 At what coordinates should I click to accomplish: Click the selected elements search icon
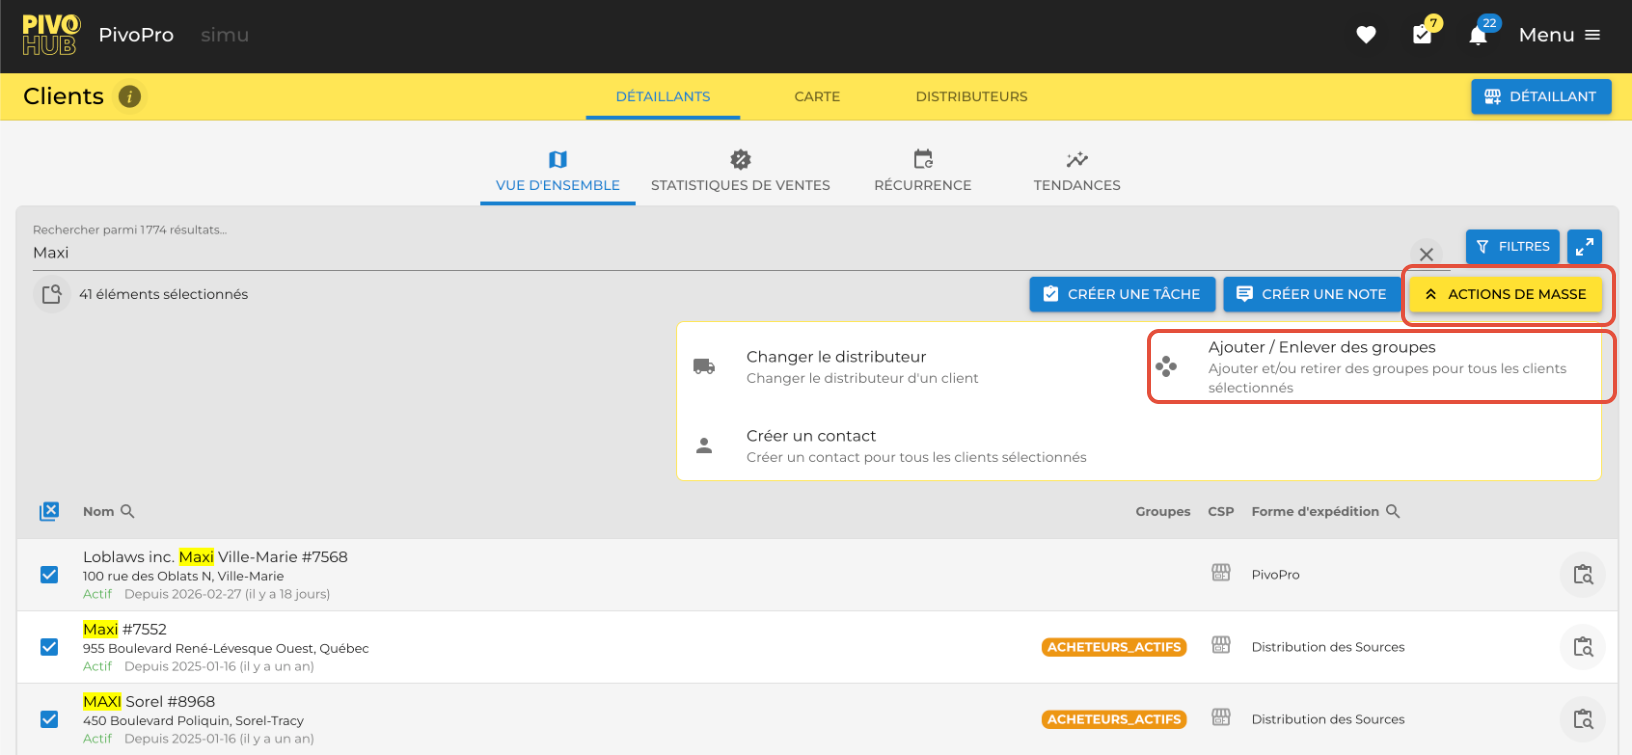[52, 294]
